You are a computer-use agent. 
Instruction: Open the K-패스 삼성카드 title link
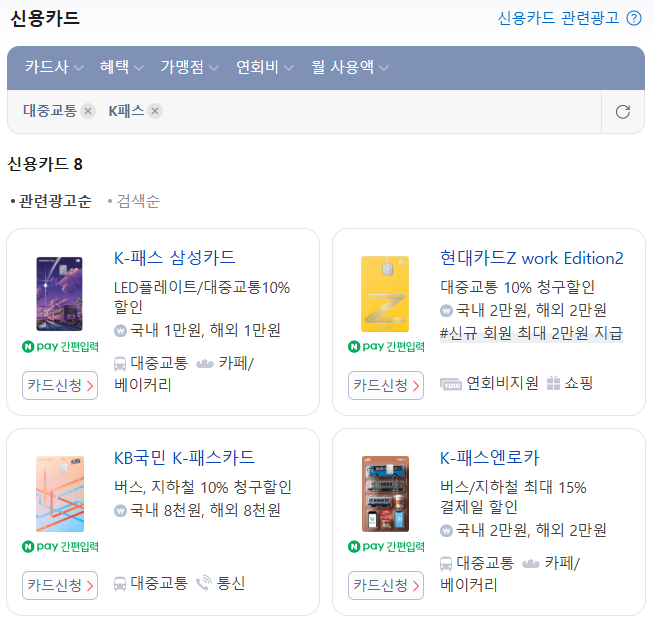coord(174,258)
